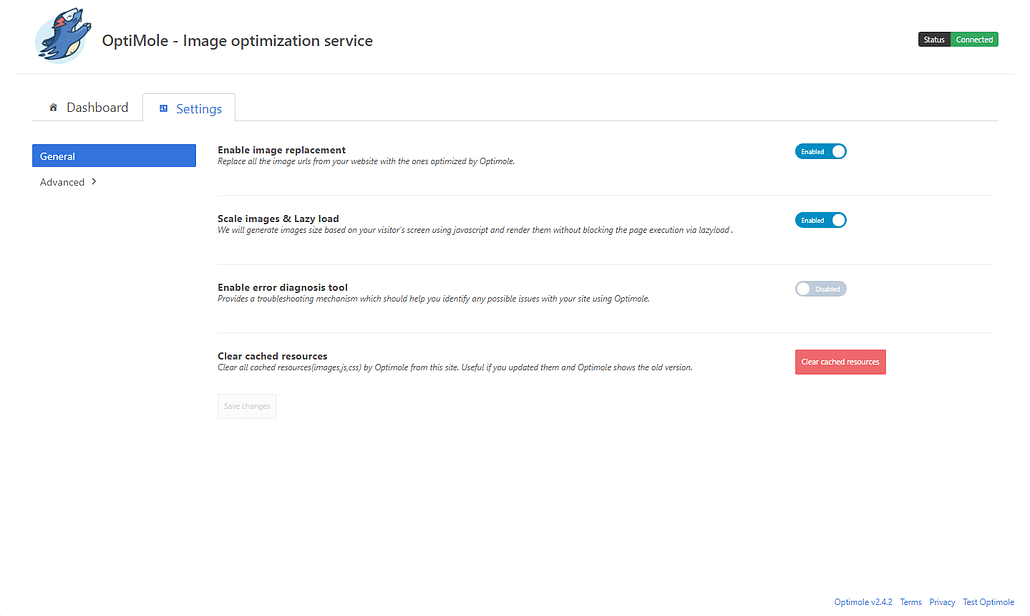Click the Clear cached resources button

[840, 362]
